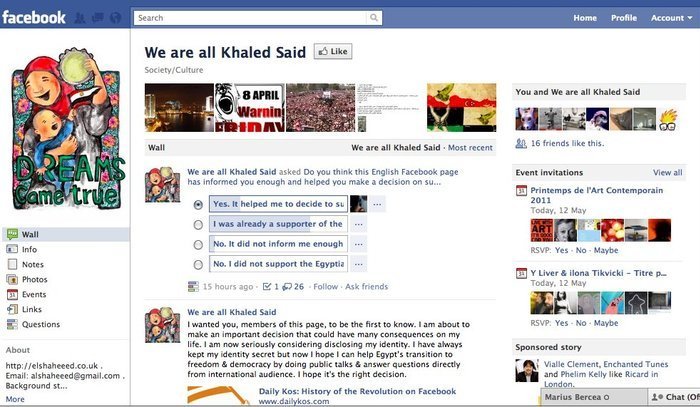
Task: Open friend requests icon in top bar
Action: pos(80,18)
